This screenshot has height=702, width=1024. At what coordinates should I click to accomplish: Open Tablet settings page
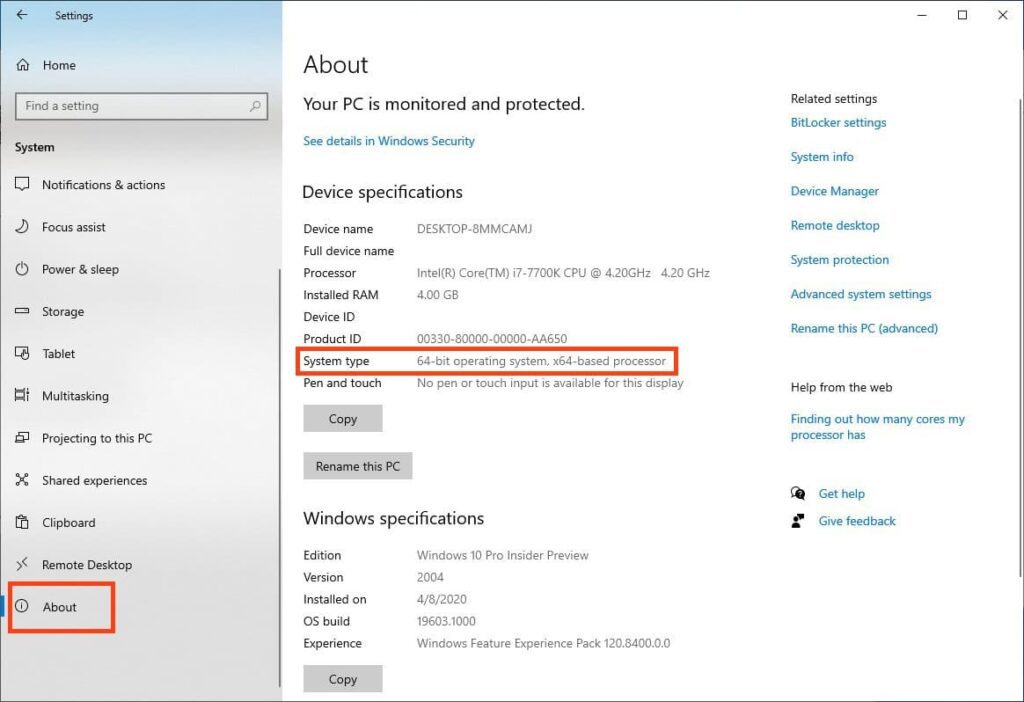click(x=58, y=354)
